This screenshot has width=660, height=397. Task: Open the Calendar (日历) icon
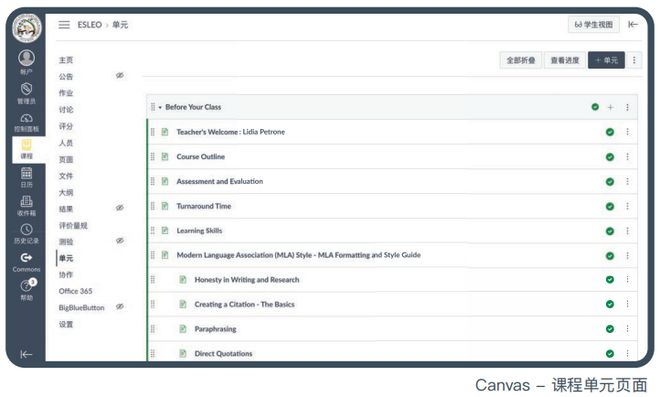coord(27,173)
